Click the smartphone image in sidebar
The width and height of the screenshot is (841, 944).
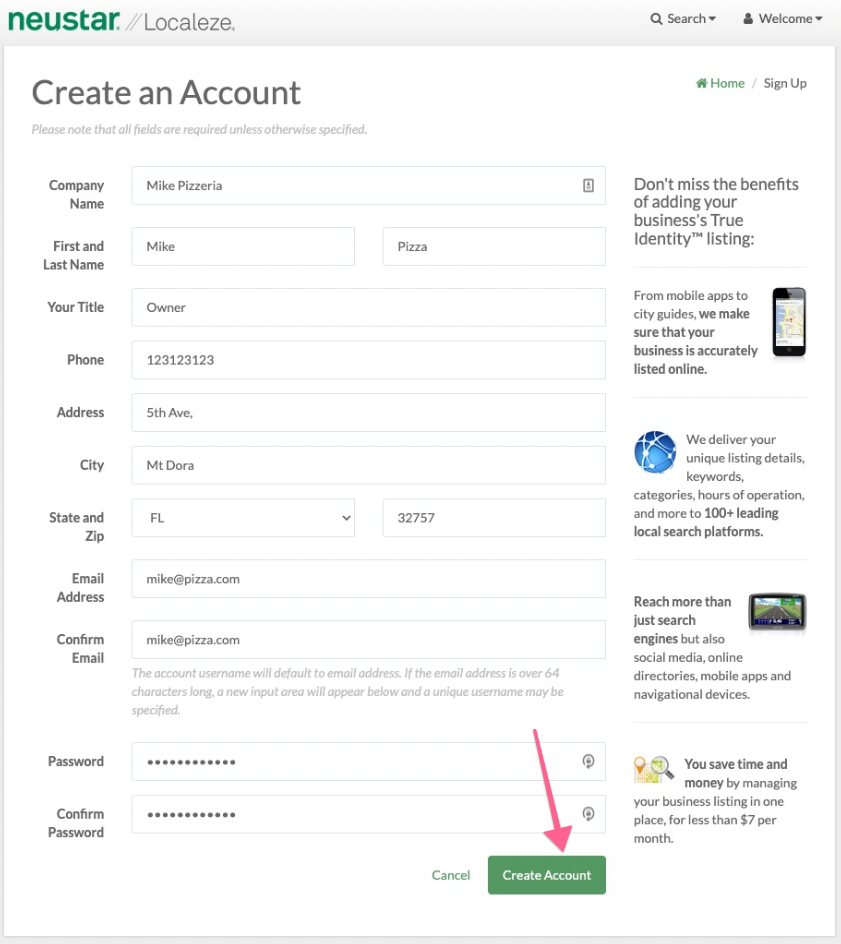coord(788,322)
